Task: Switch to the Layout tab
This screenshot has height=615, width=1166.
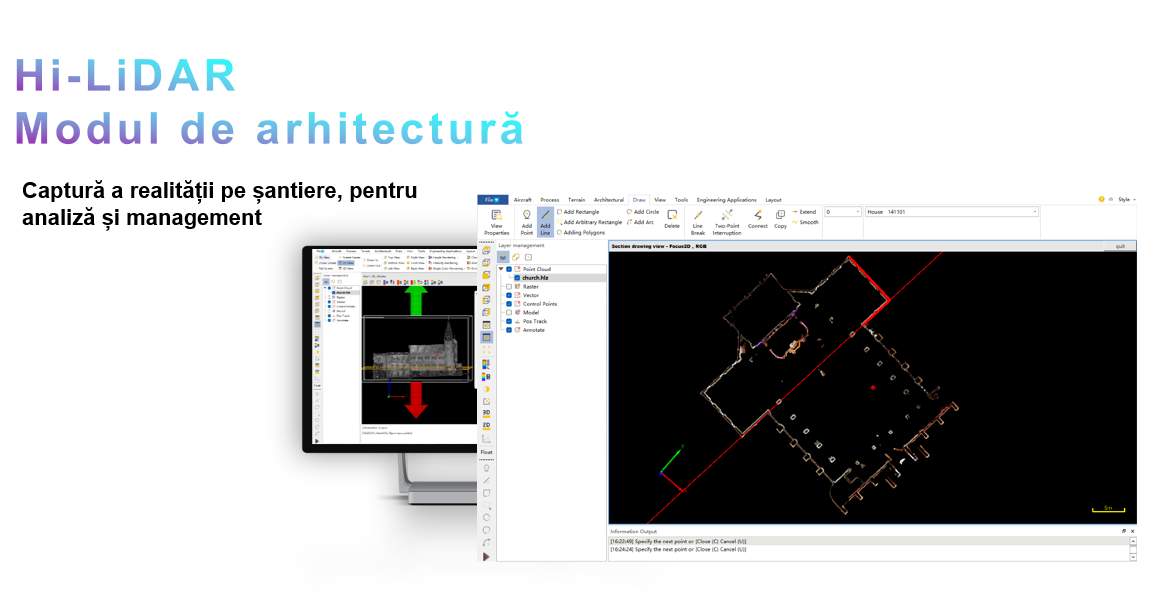Action: pyautogui.click(x=773, y=200)
